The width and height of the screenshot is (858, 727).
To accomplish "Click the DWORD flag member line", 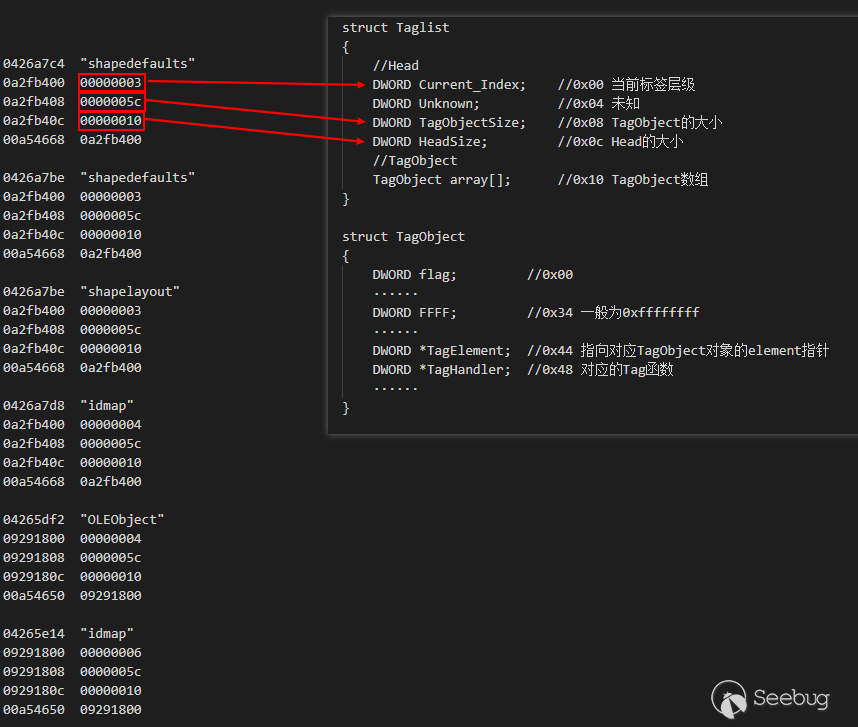I will click(415, 275).
